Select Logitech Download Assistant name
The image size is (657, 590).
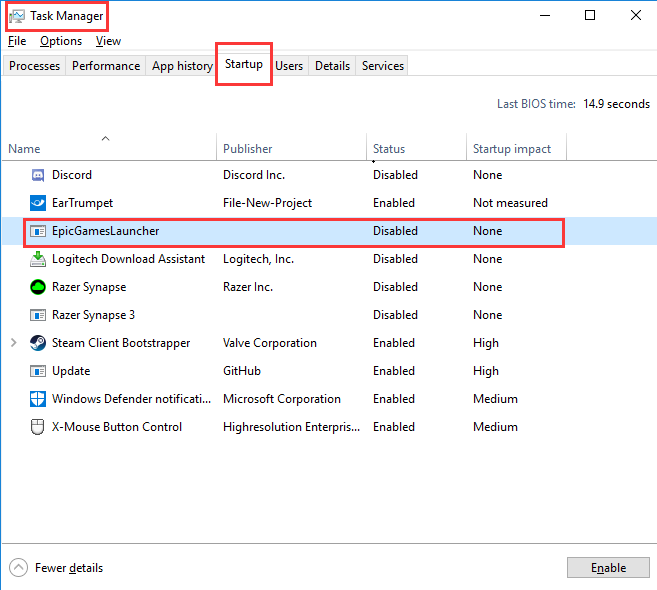[x=128, y=259]
